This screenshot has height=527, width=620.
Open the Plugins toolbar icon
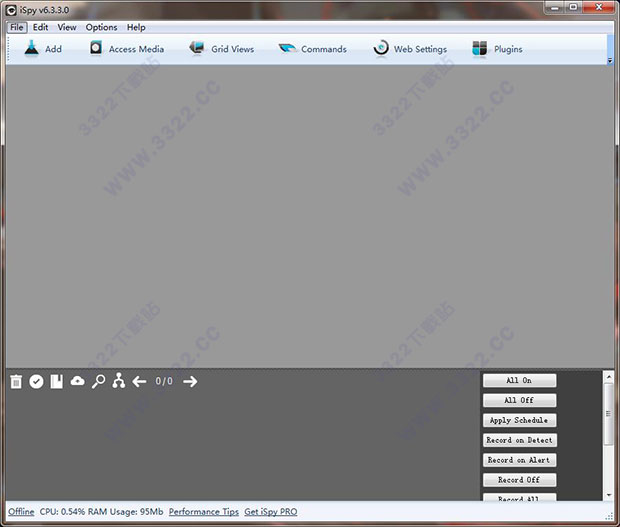pyautogui.click(x=480, y=49)
